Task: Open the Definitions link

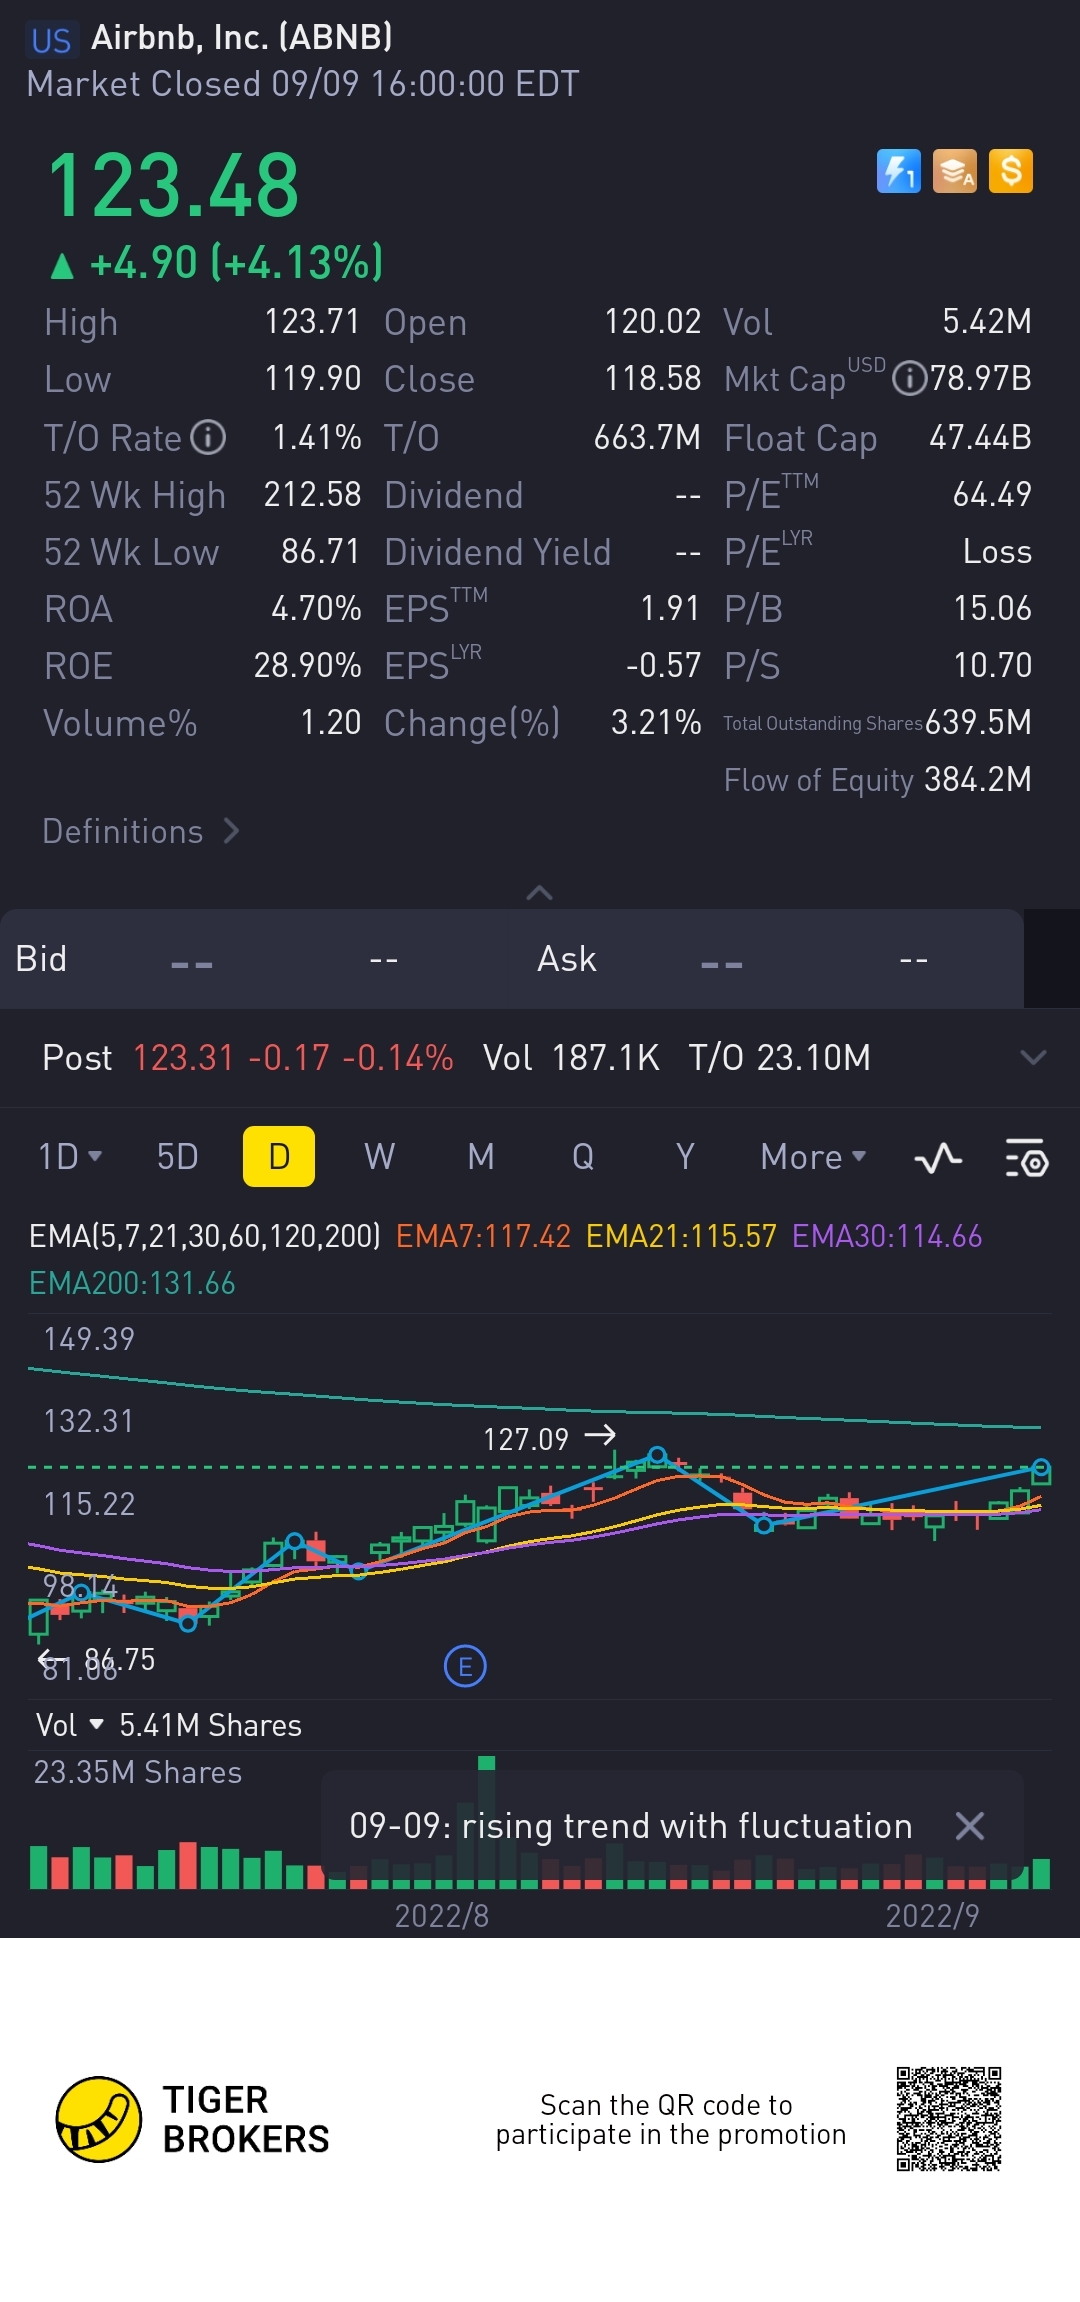Action: [140, 831]
